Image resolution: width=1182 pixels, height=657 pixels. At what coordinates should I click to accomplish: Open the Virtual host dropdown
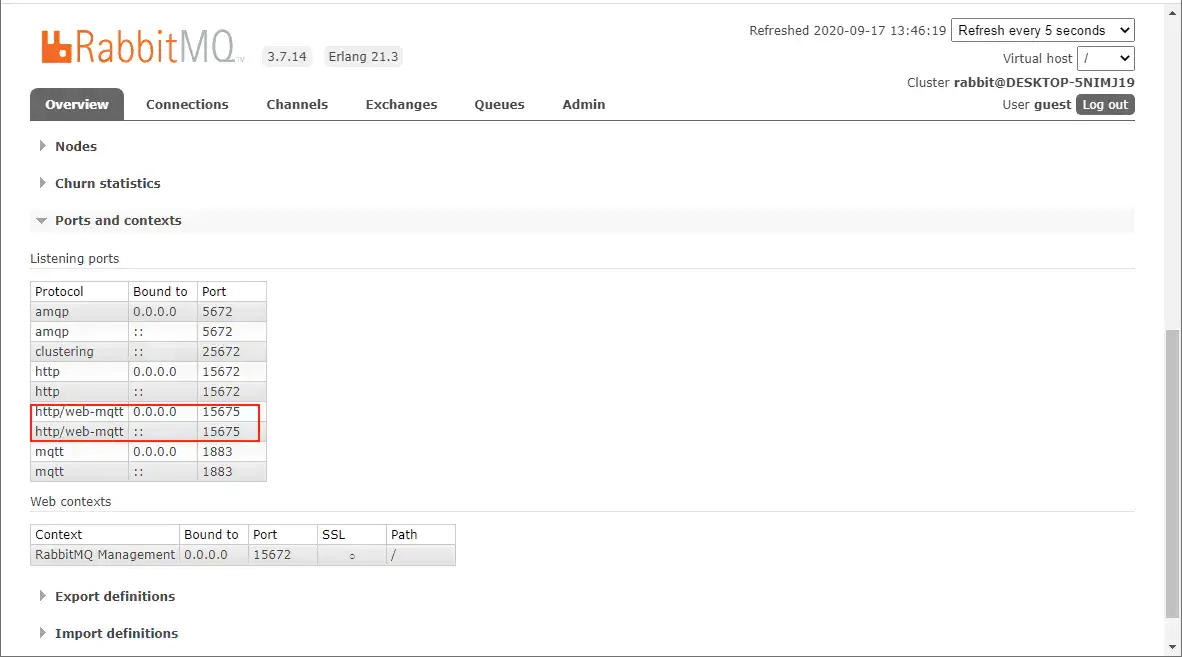(1106, 58)
